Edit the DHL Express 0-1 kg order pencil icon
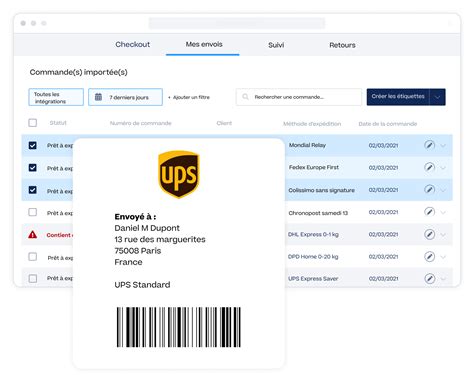The height and width of the screenshot is (375, 474). click(x=429, y=234)
